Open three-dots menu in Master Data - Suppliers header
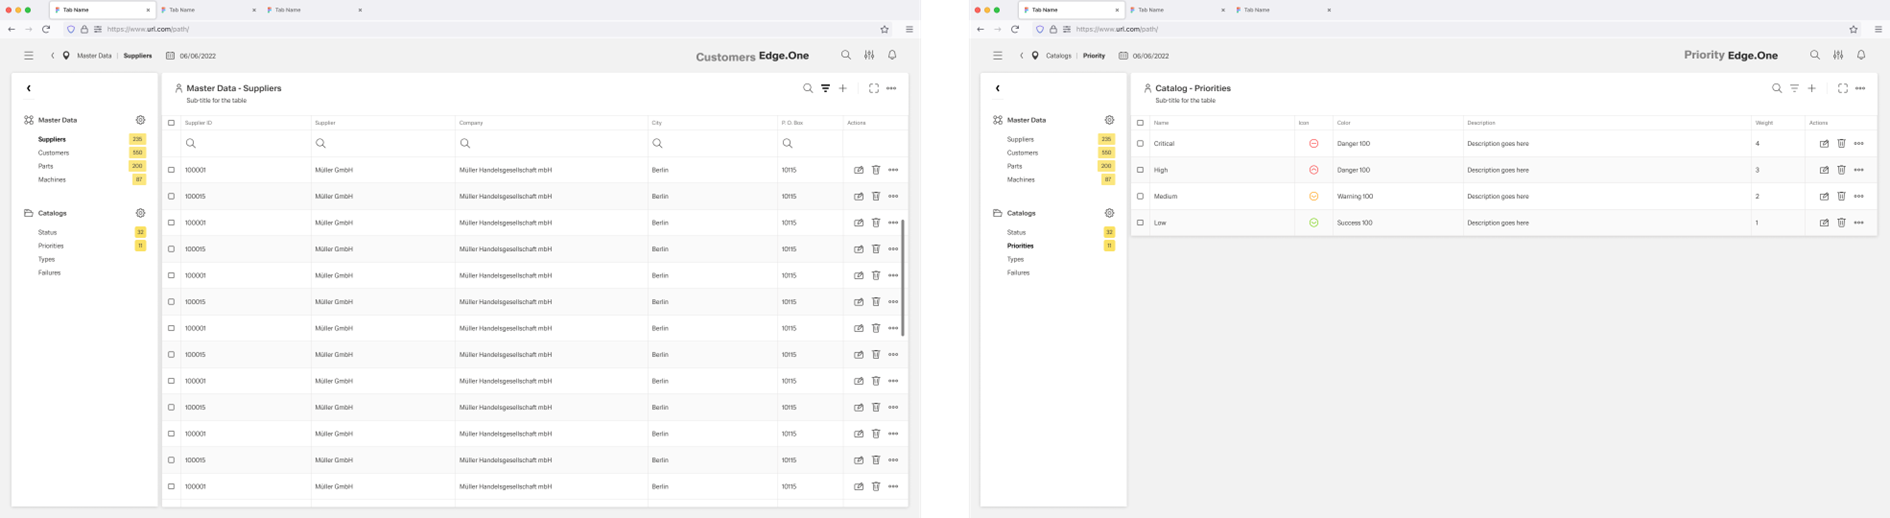 click(x=891, y=88)
